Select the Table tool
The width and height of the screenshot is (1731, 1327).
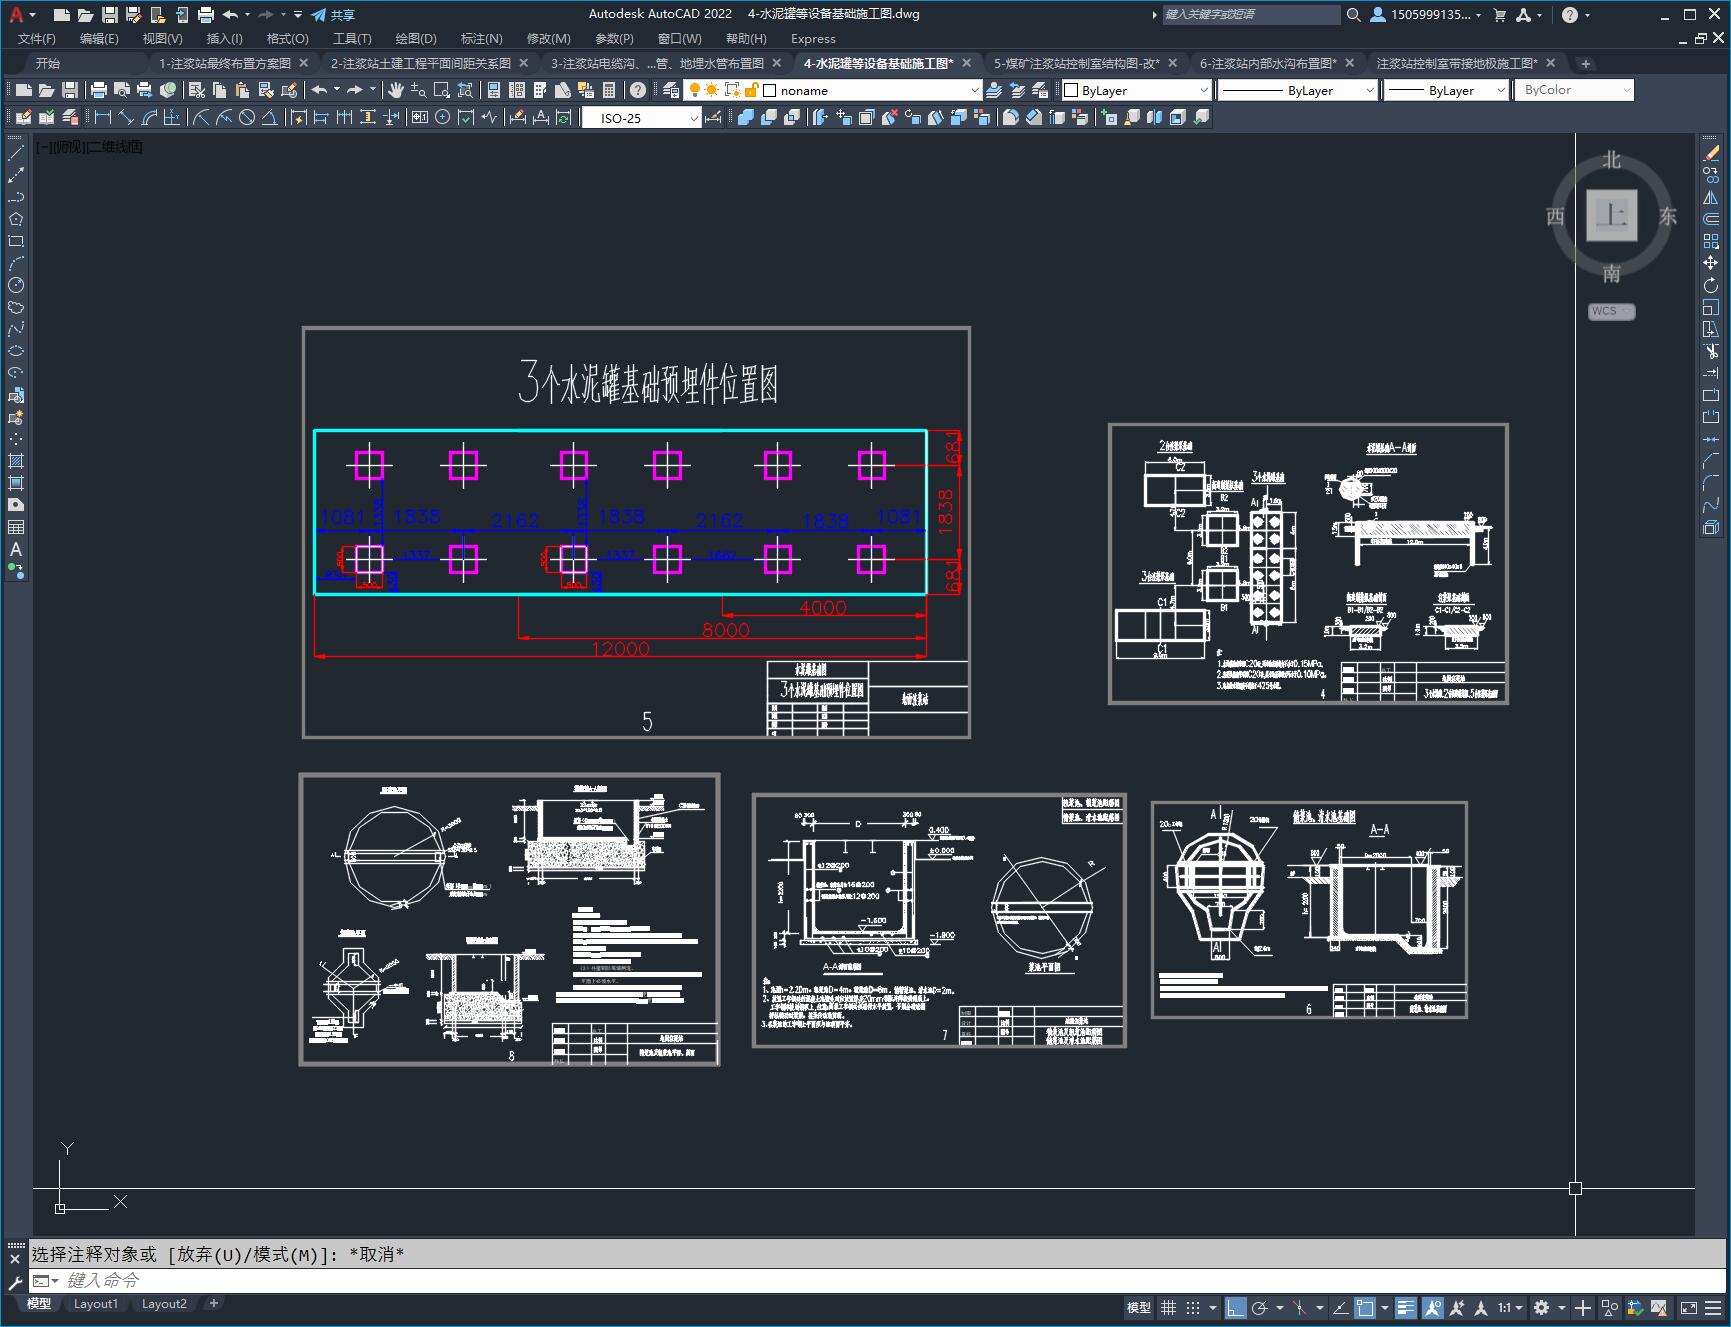(16, 527)
